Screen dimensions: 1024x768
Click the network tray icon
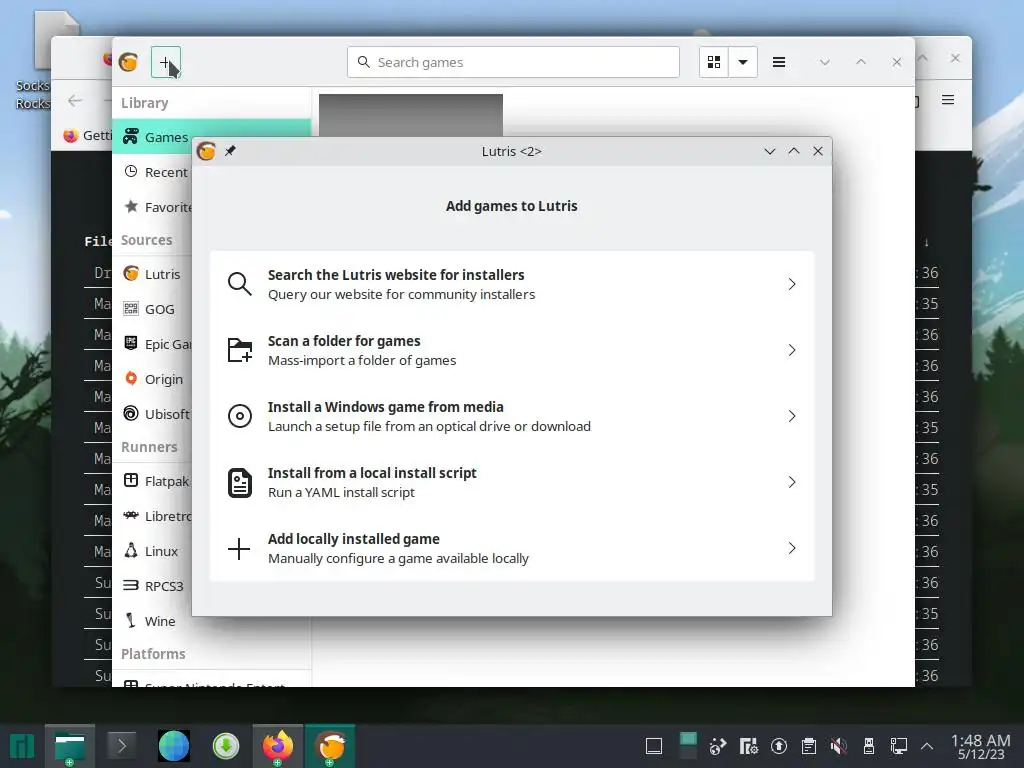pyautogui.click(x=899, y=746)
